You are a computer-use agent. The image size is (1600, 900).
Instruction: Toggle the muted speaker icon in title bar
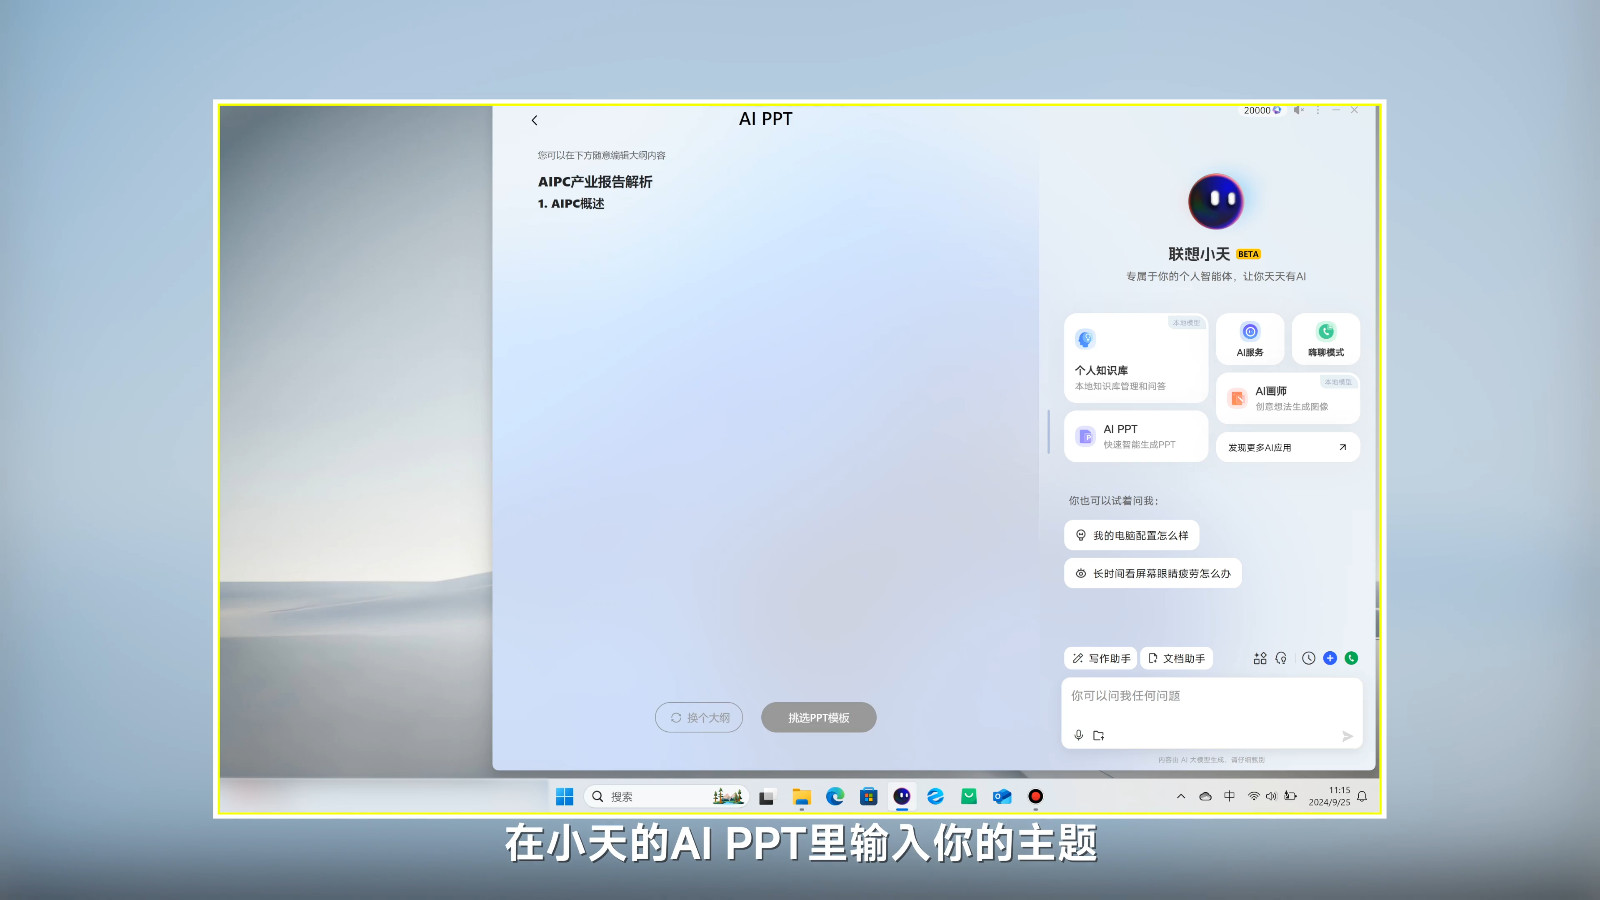pos(1298,110)
